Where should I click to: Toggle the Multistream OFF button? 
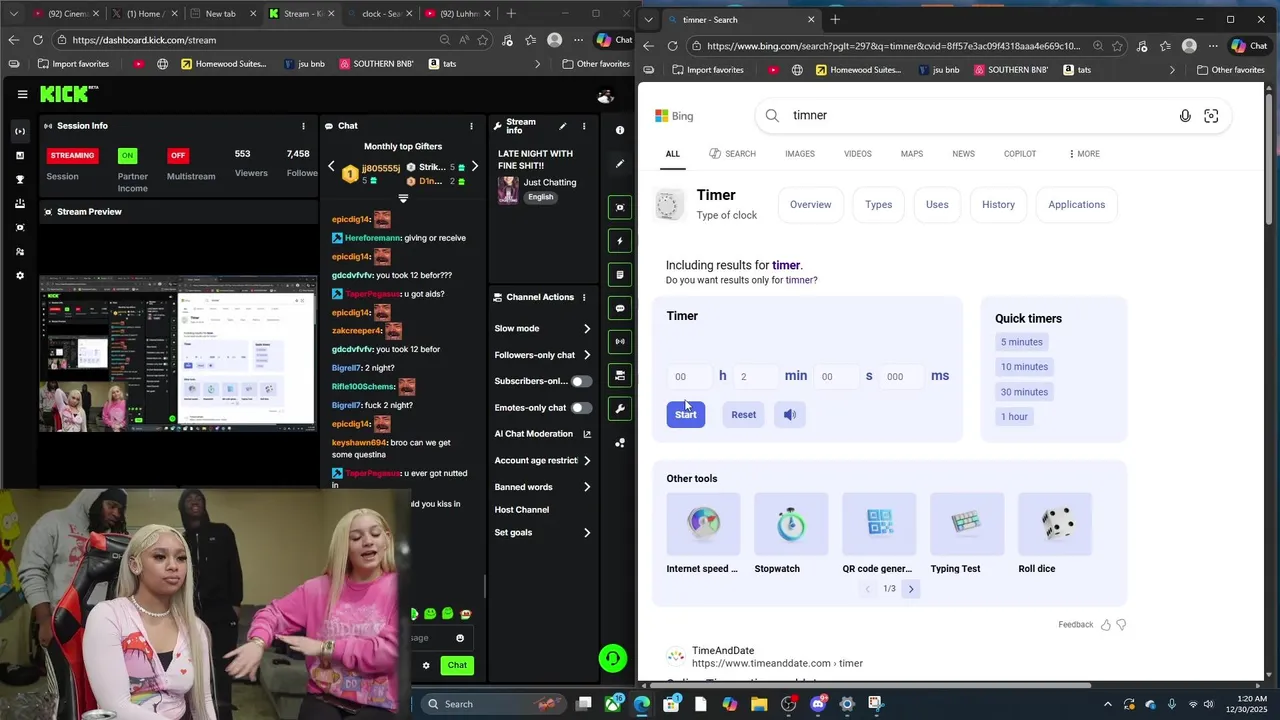pos(178,155)
